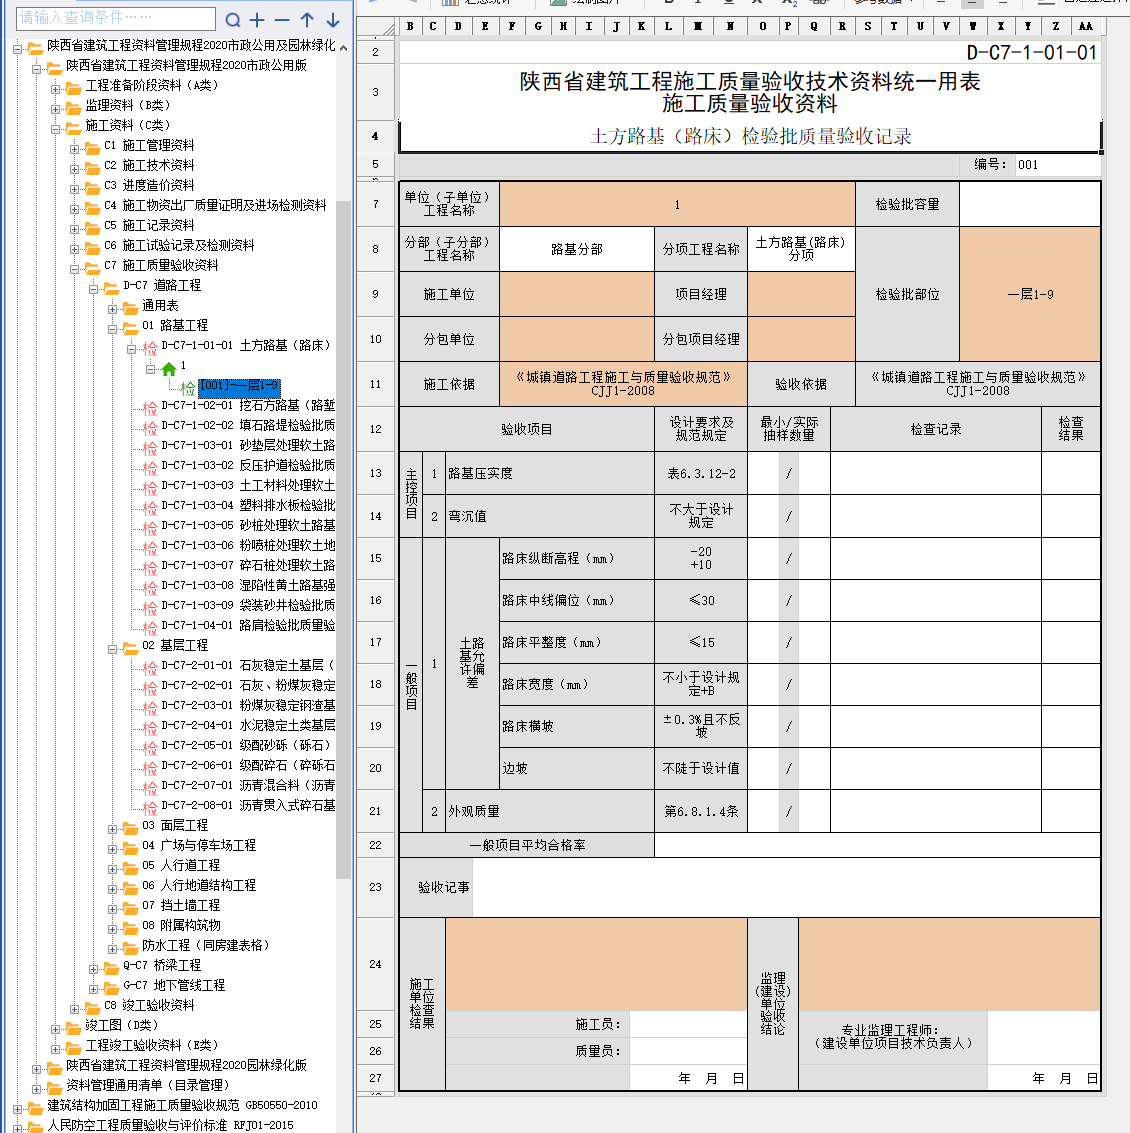Screen dimensions: 1130x1133
Task: Select D-C7-2-07-01 沥青混合料 item
Action: coord(248,785)
